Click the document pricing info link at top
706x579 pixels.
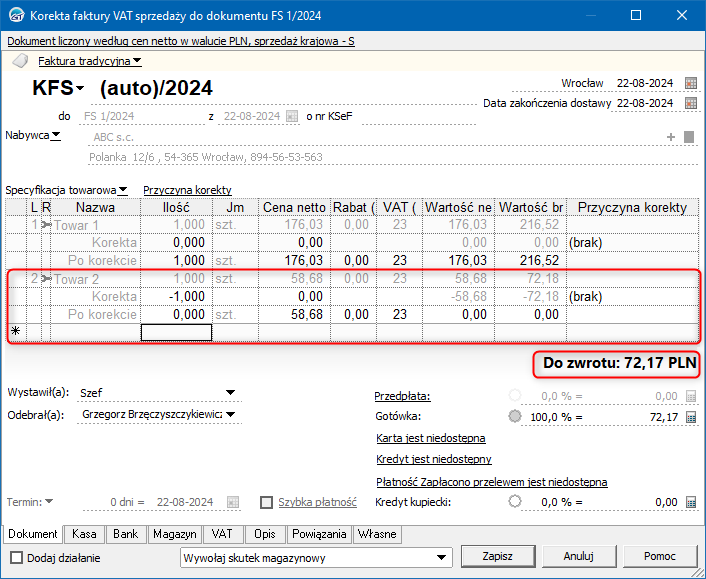pyautogui.click(x=181, y=41)
